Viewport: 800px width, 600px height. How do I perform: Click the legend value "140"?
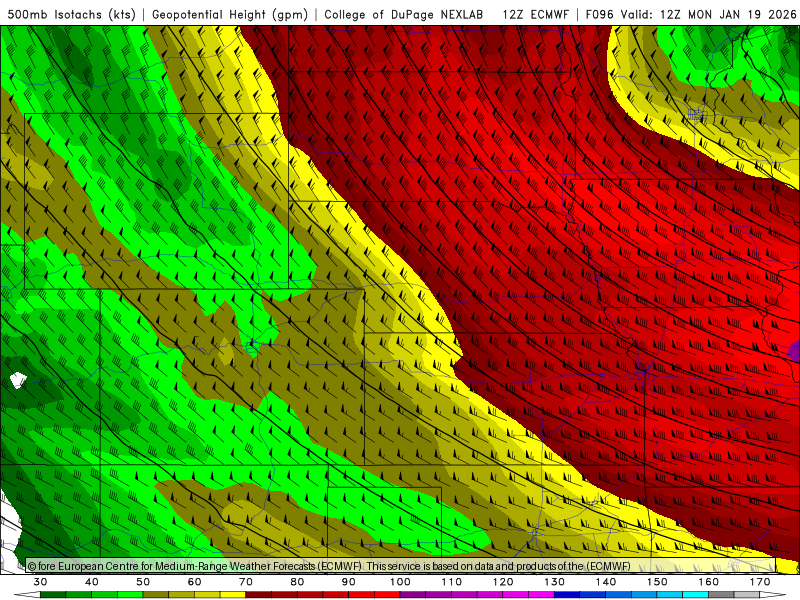[x=606, y=582]
